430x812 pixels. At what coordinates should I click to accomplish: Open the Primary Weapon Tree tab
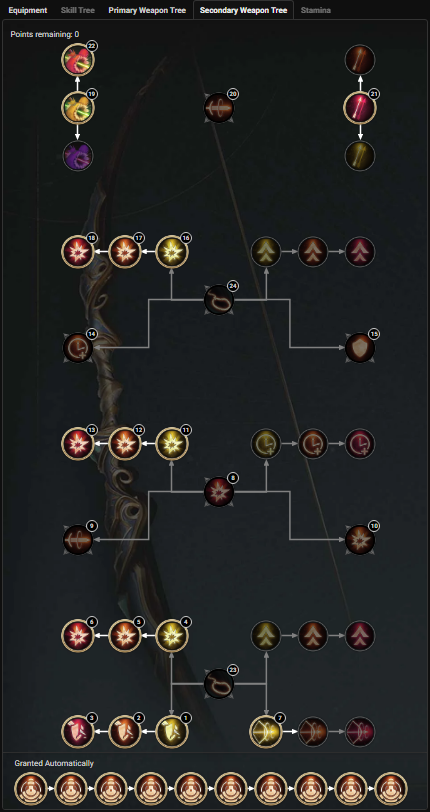147,10
